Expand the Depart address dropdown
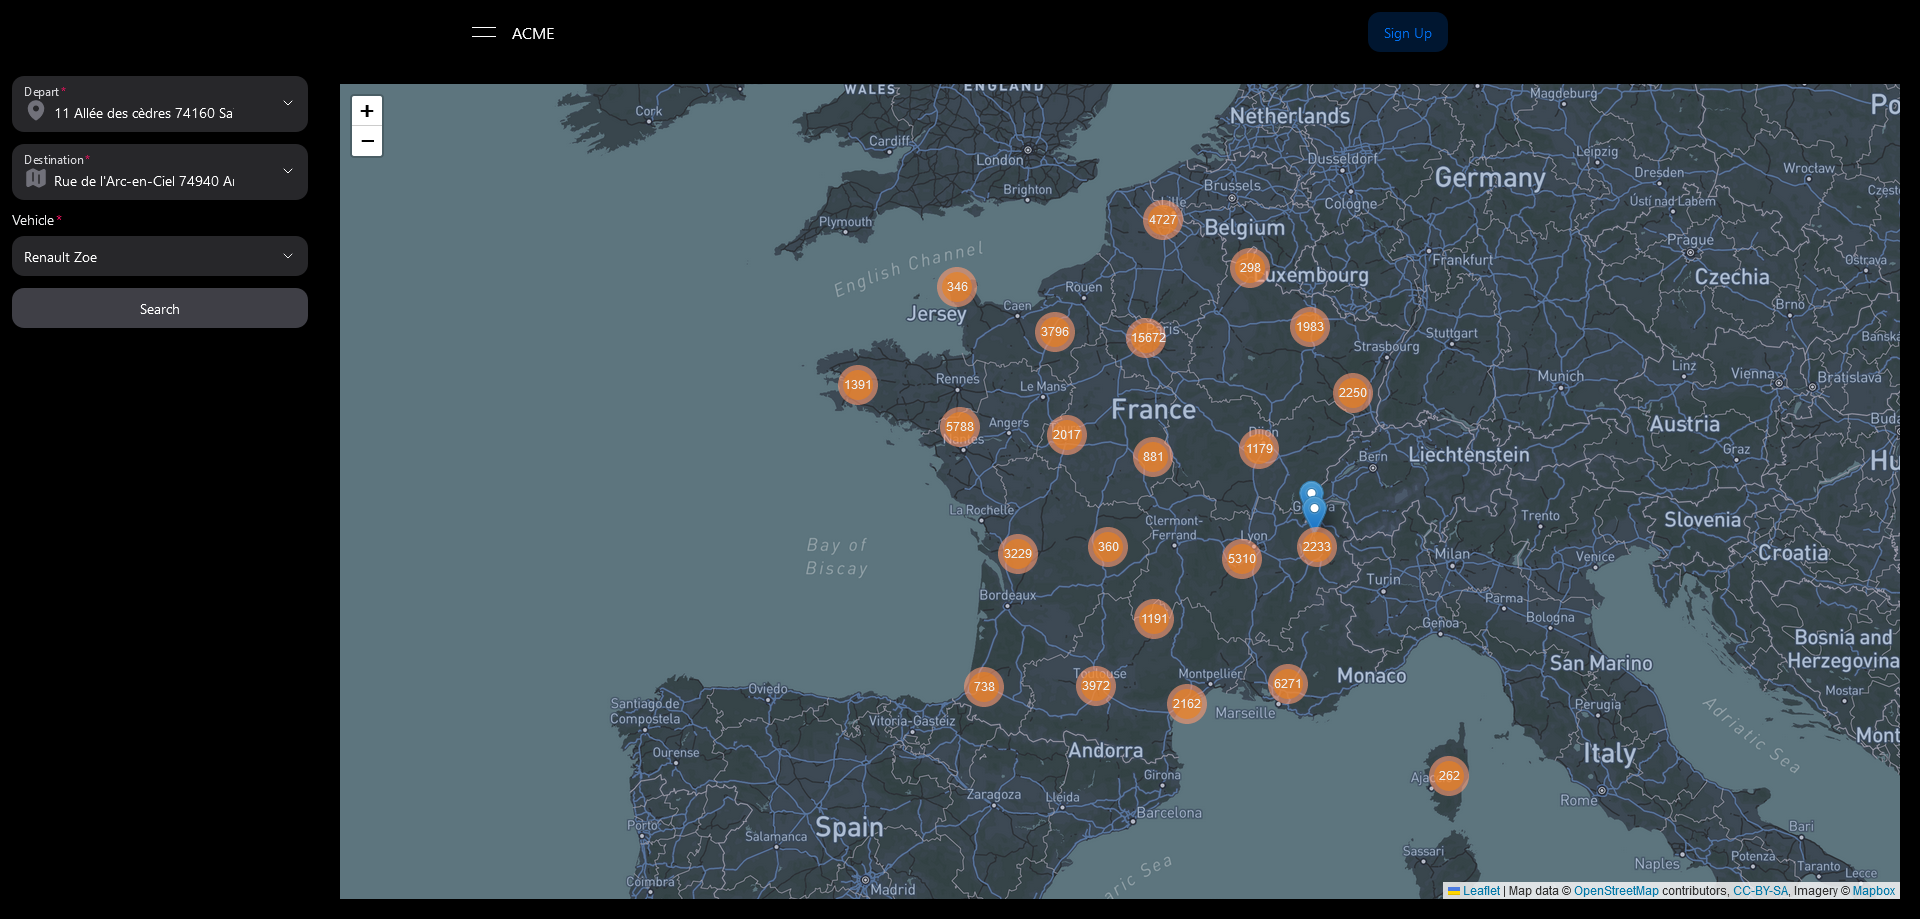The width and height of the screenshot is (1920, 919). coord(288,103)
